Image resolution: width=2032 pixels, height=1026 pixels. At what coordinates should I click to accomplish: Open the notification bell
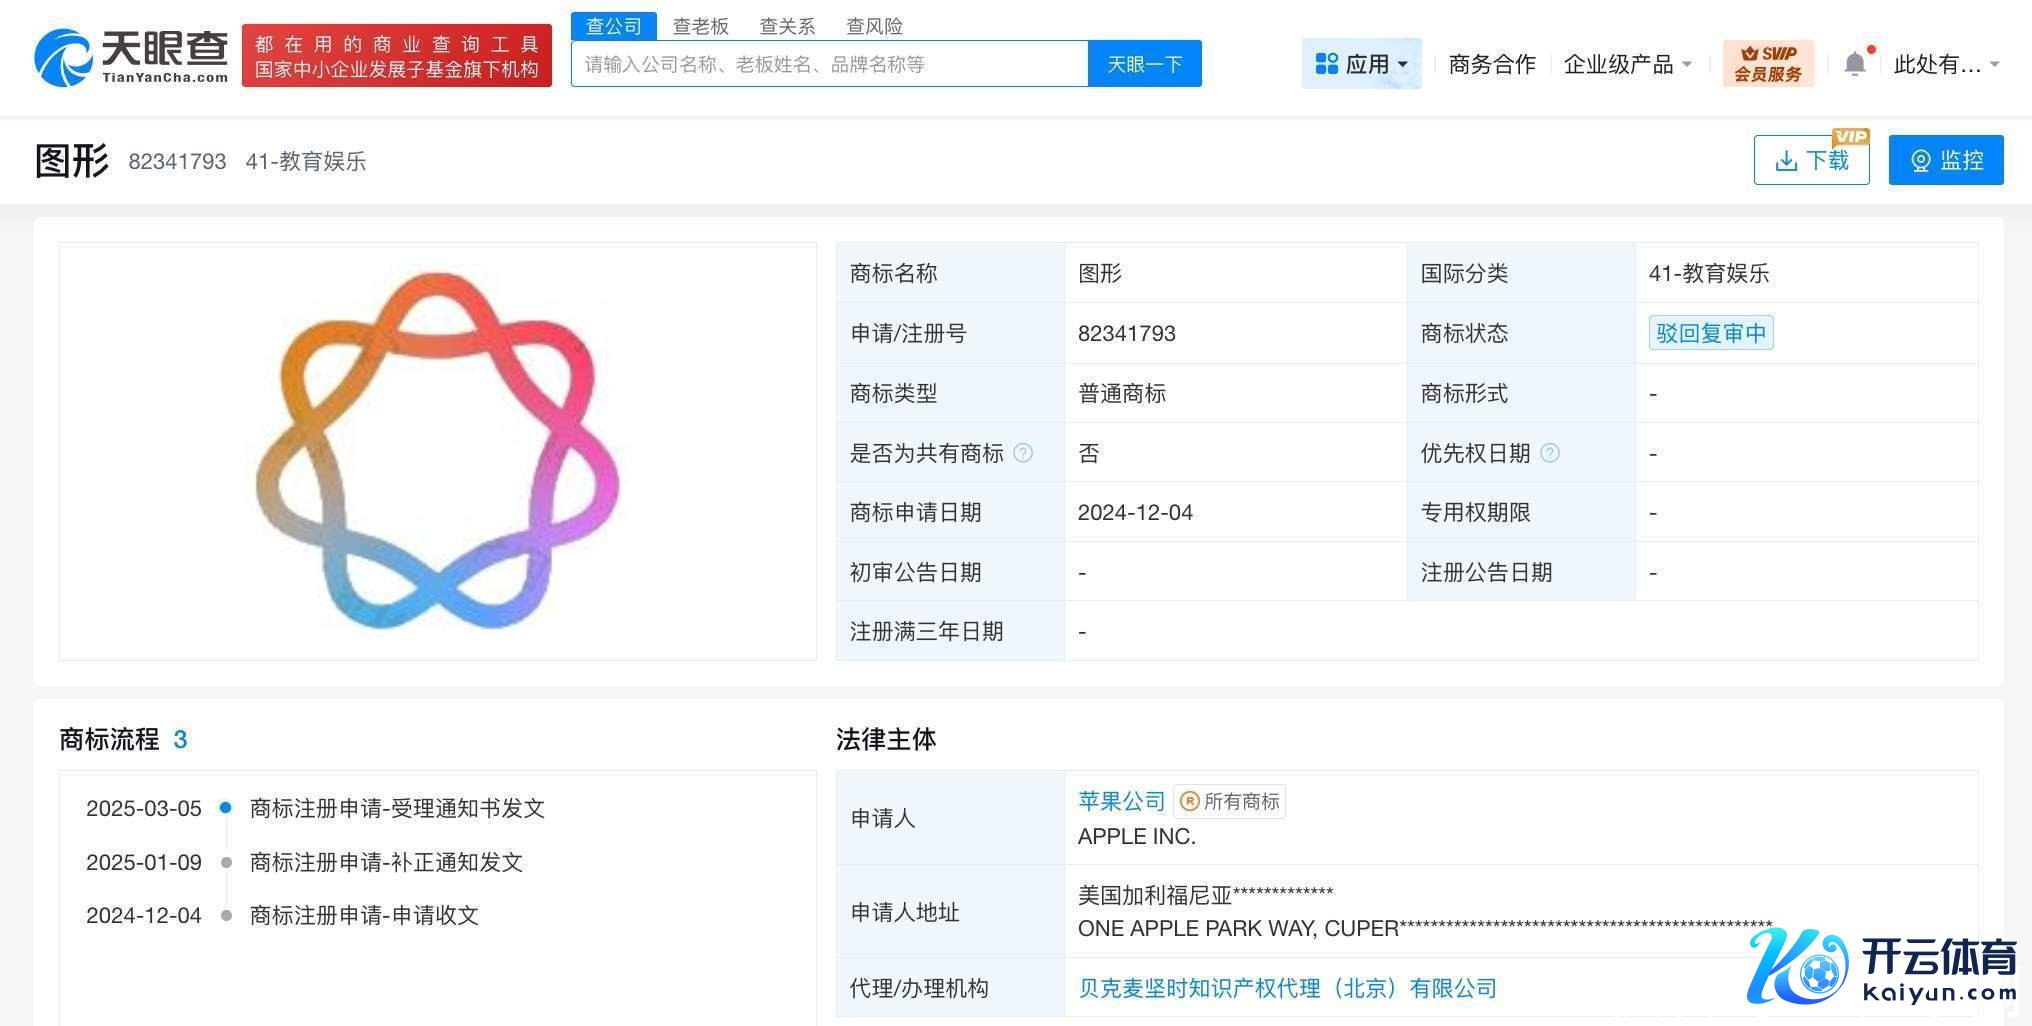(1854, 64)
